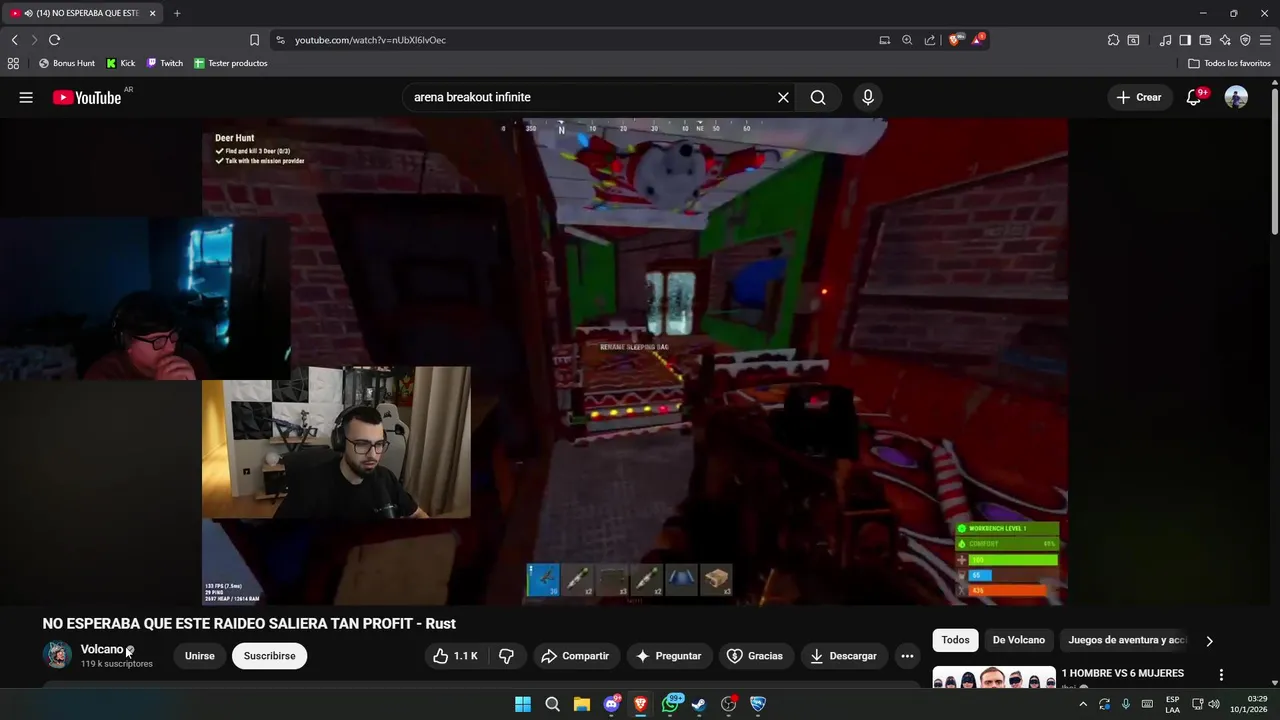This screenshot has width=1280, height=720.
Task: Show hidden system tray icons
Action: 1082,704
